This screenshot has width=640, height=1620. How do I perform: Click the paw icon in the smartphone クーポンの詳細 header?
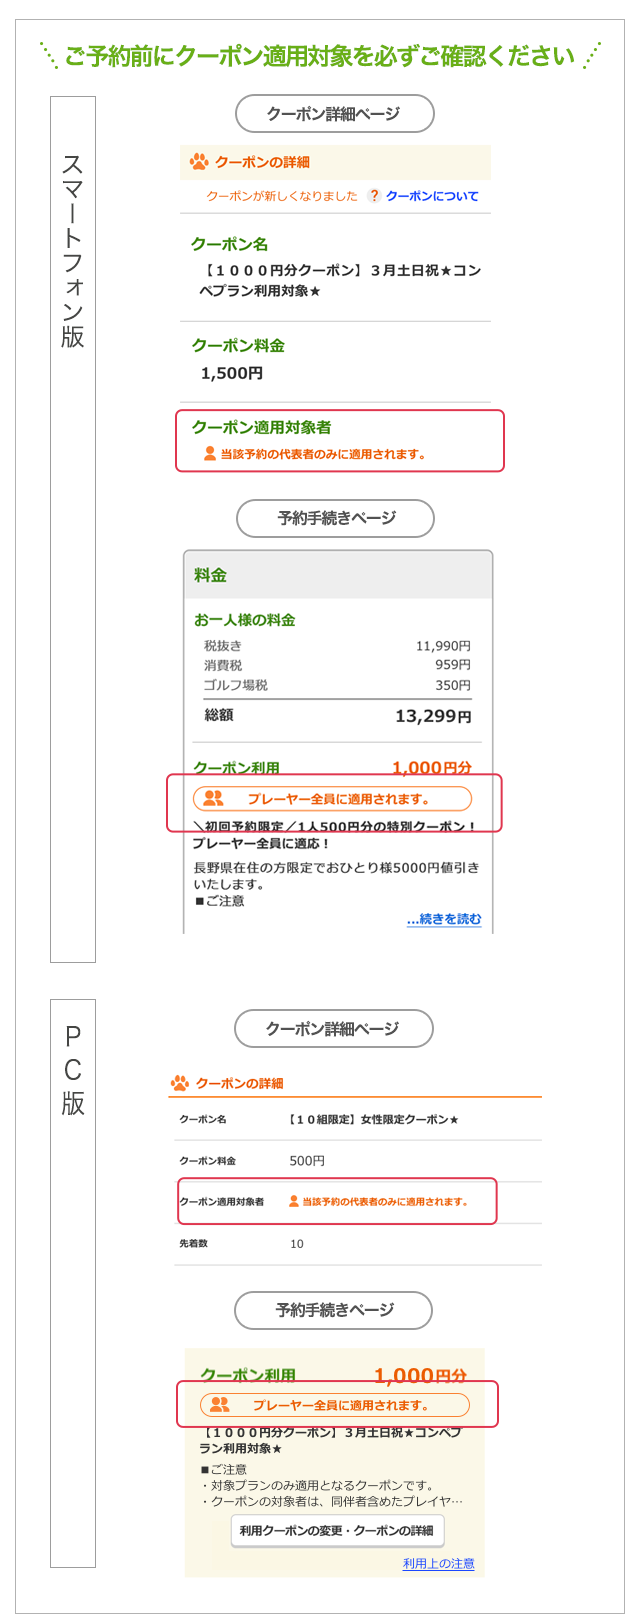199,161
